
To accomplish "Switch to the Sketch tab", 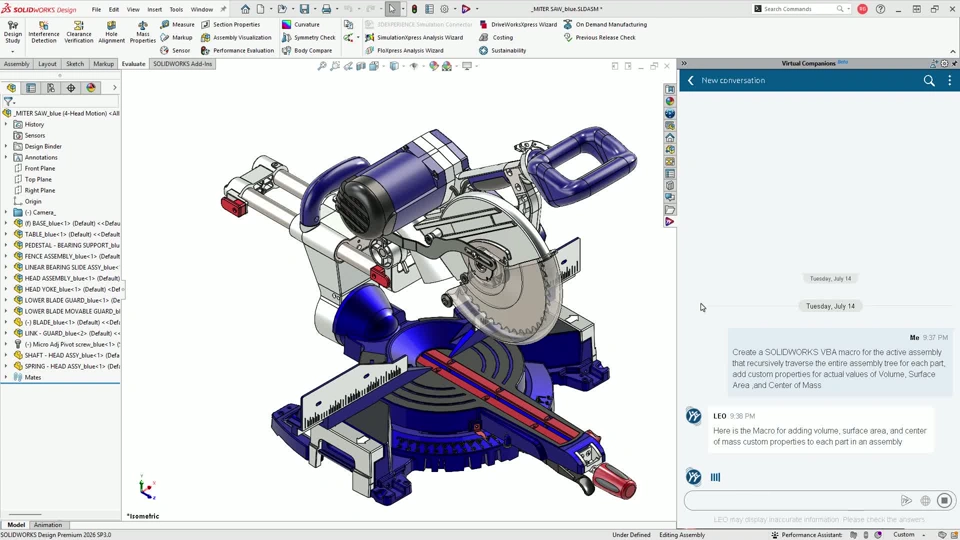I will (x=75, y=64).
